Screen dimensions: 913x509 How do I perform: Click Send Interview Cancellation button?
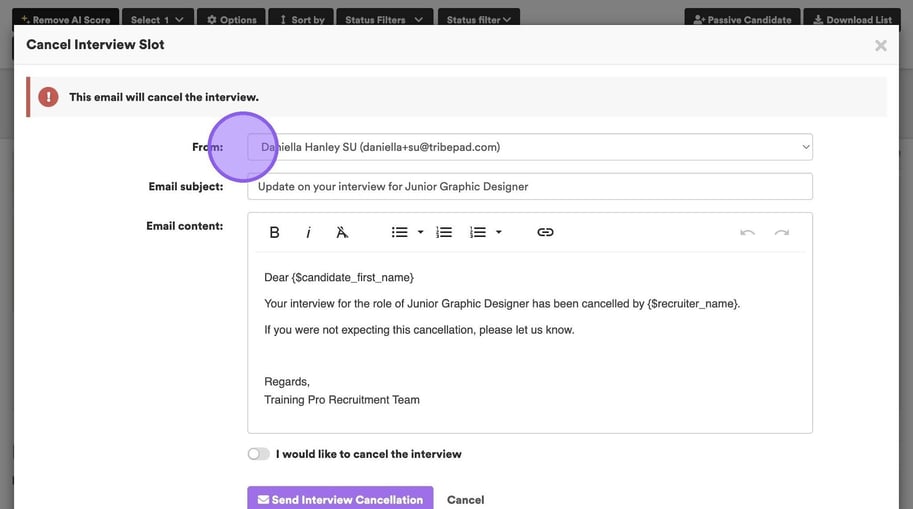click(340, 499)
